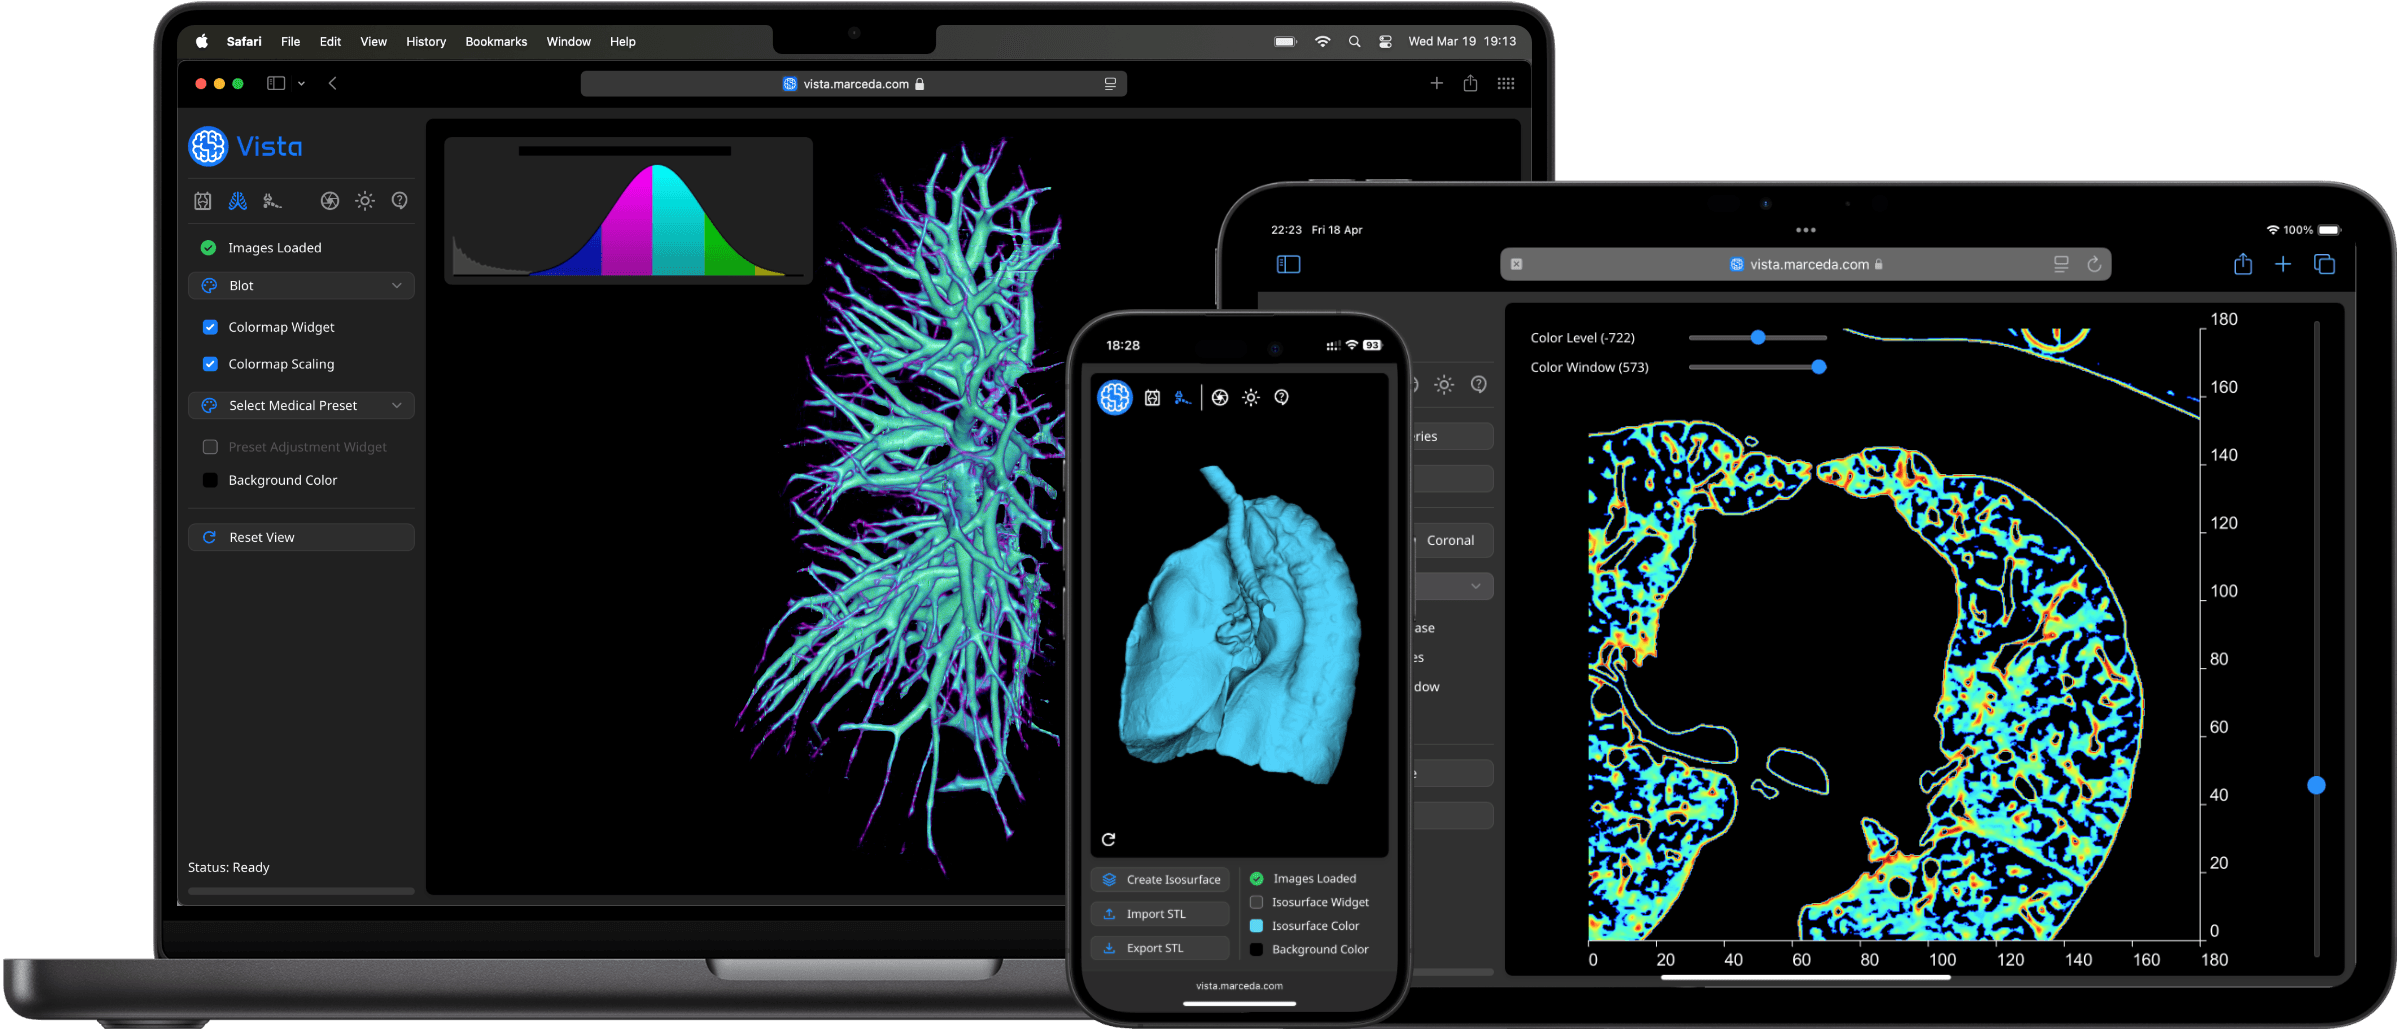
Task: Click the screenshot aperture icon in laptop sidebar
Action: tap(329, 201)
